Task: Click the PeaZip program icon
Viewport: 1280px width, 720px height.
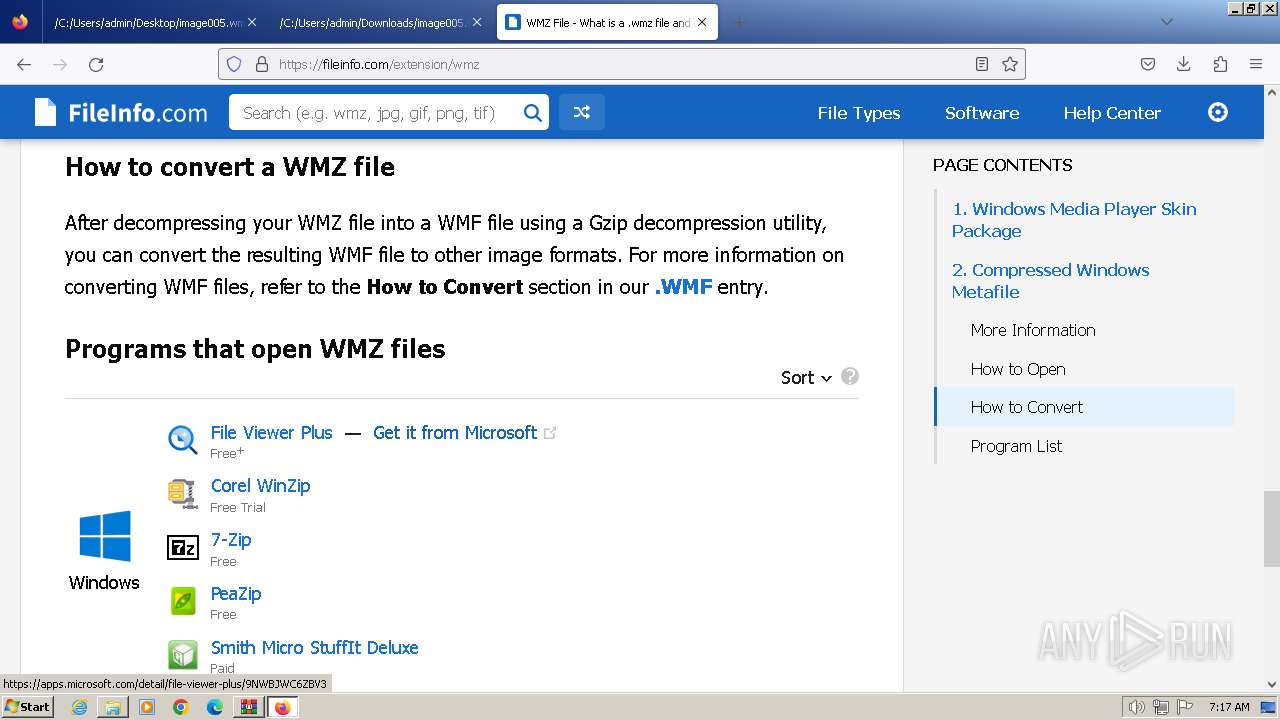Action: coord(183,601)
